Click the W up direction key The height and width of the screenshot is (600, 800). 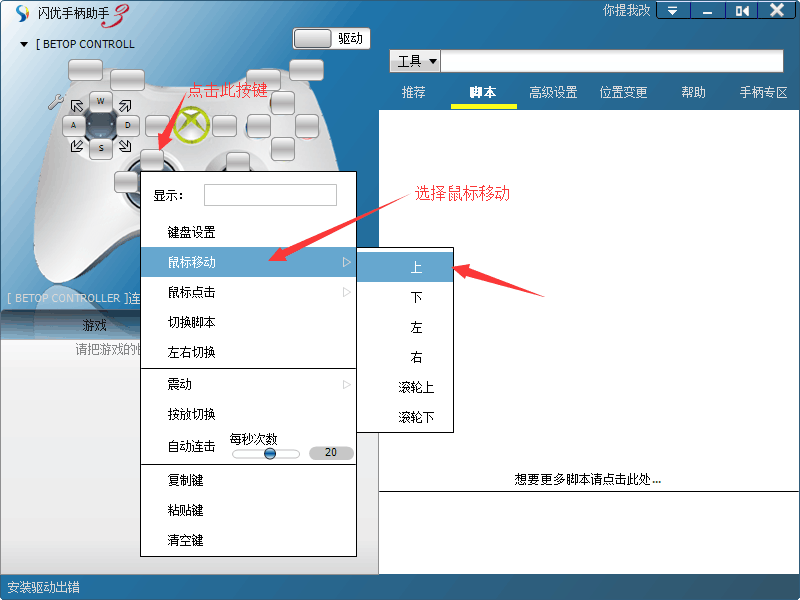(x=101, y=101)
